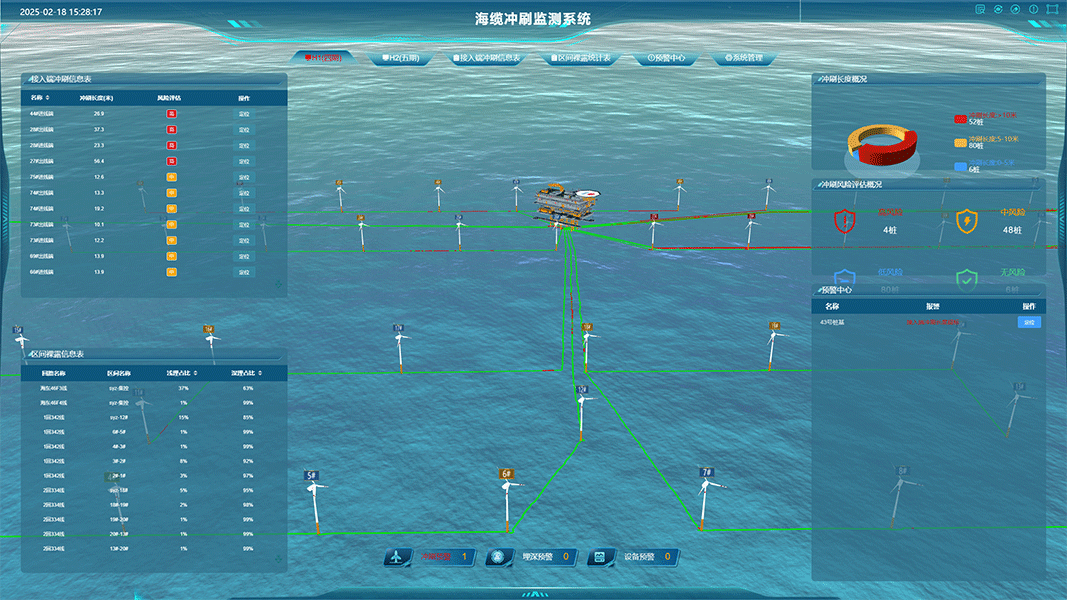Click the burial depth warning icon
The height and width of the screenshot is (600, 1067).
[499, 557]
